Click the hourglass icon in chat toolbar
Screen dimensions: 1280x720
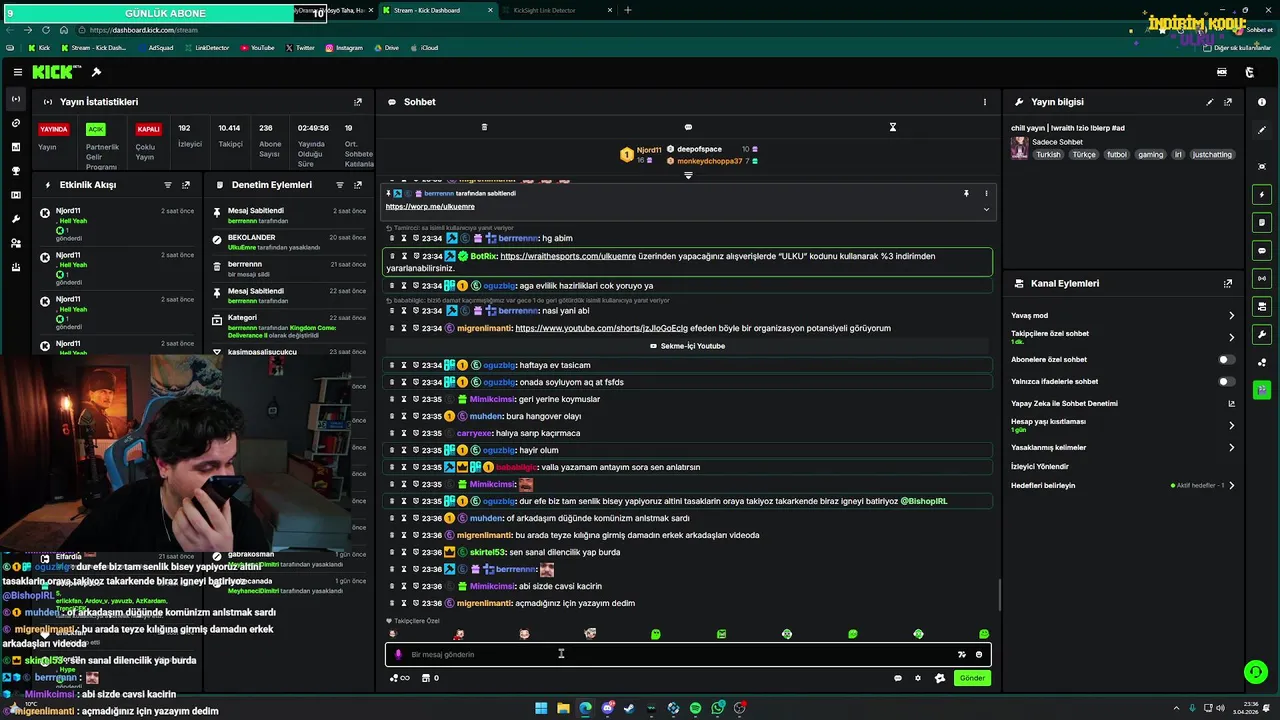(893, 127)
